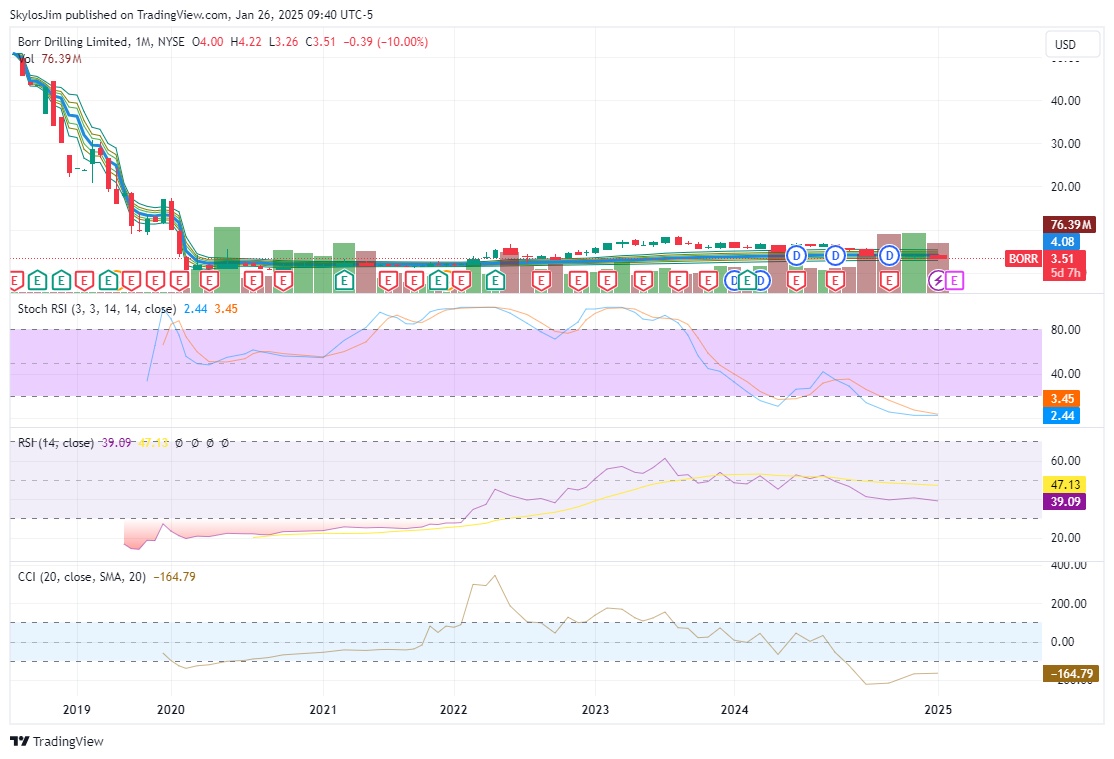Screen dimensions: 1114x759
Task: Click the purple lightning bolt marker
Action: click(938, 281)
